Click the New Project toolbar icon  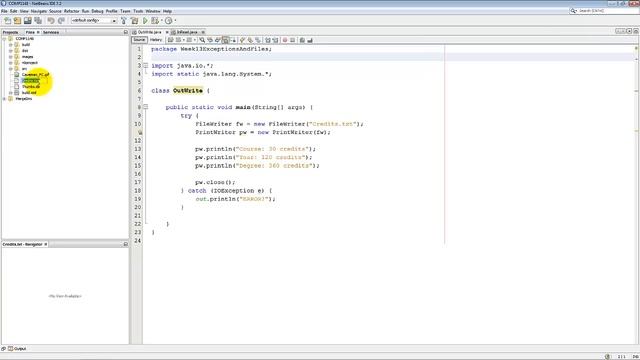[18, 20]
